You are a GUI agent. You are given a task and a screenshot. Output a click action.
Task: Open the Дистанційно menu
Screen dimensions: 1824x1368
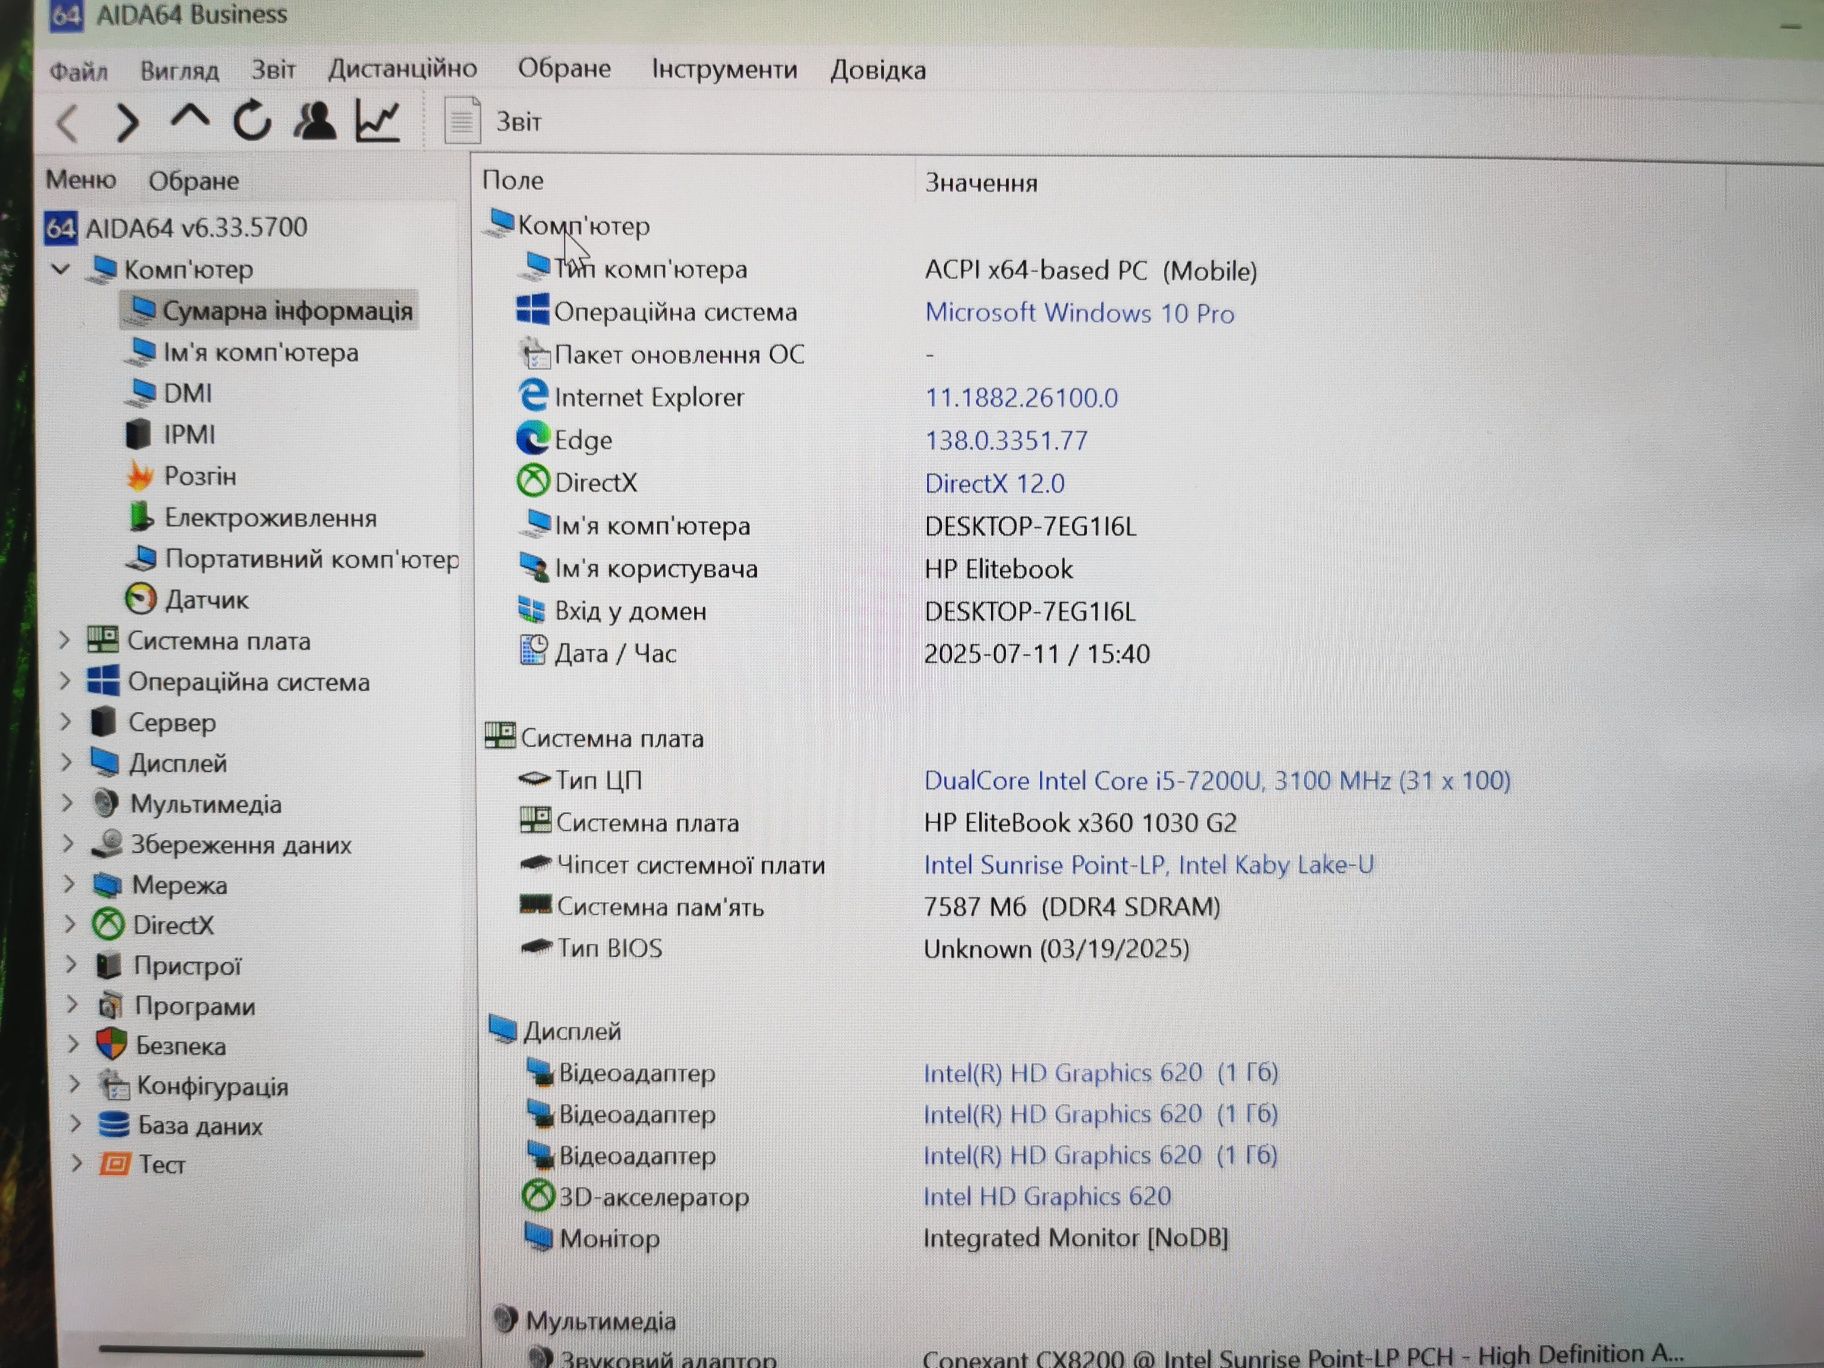coord(403,68)
